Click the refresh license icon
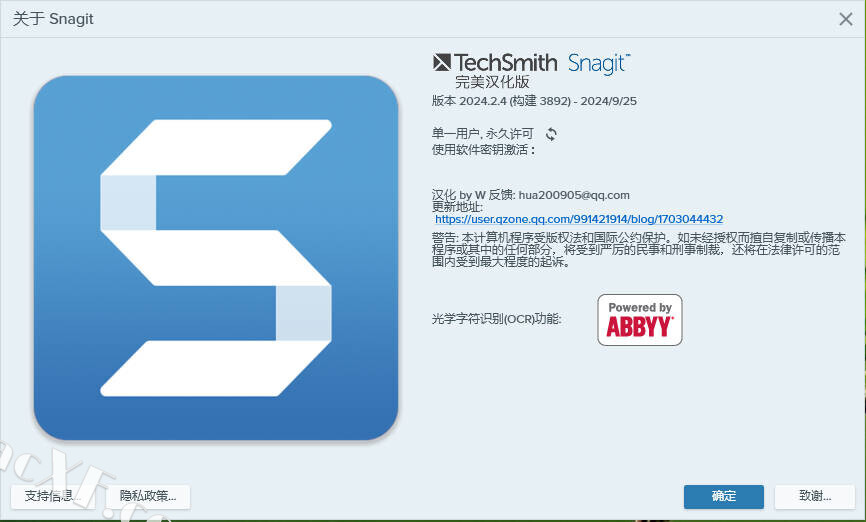The height and width of the screenshot is (522, 866). 551,134
